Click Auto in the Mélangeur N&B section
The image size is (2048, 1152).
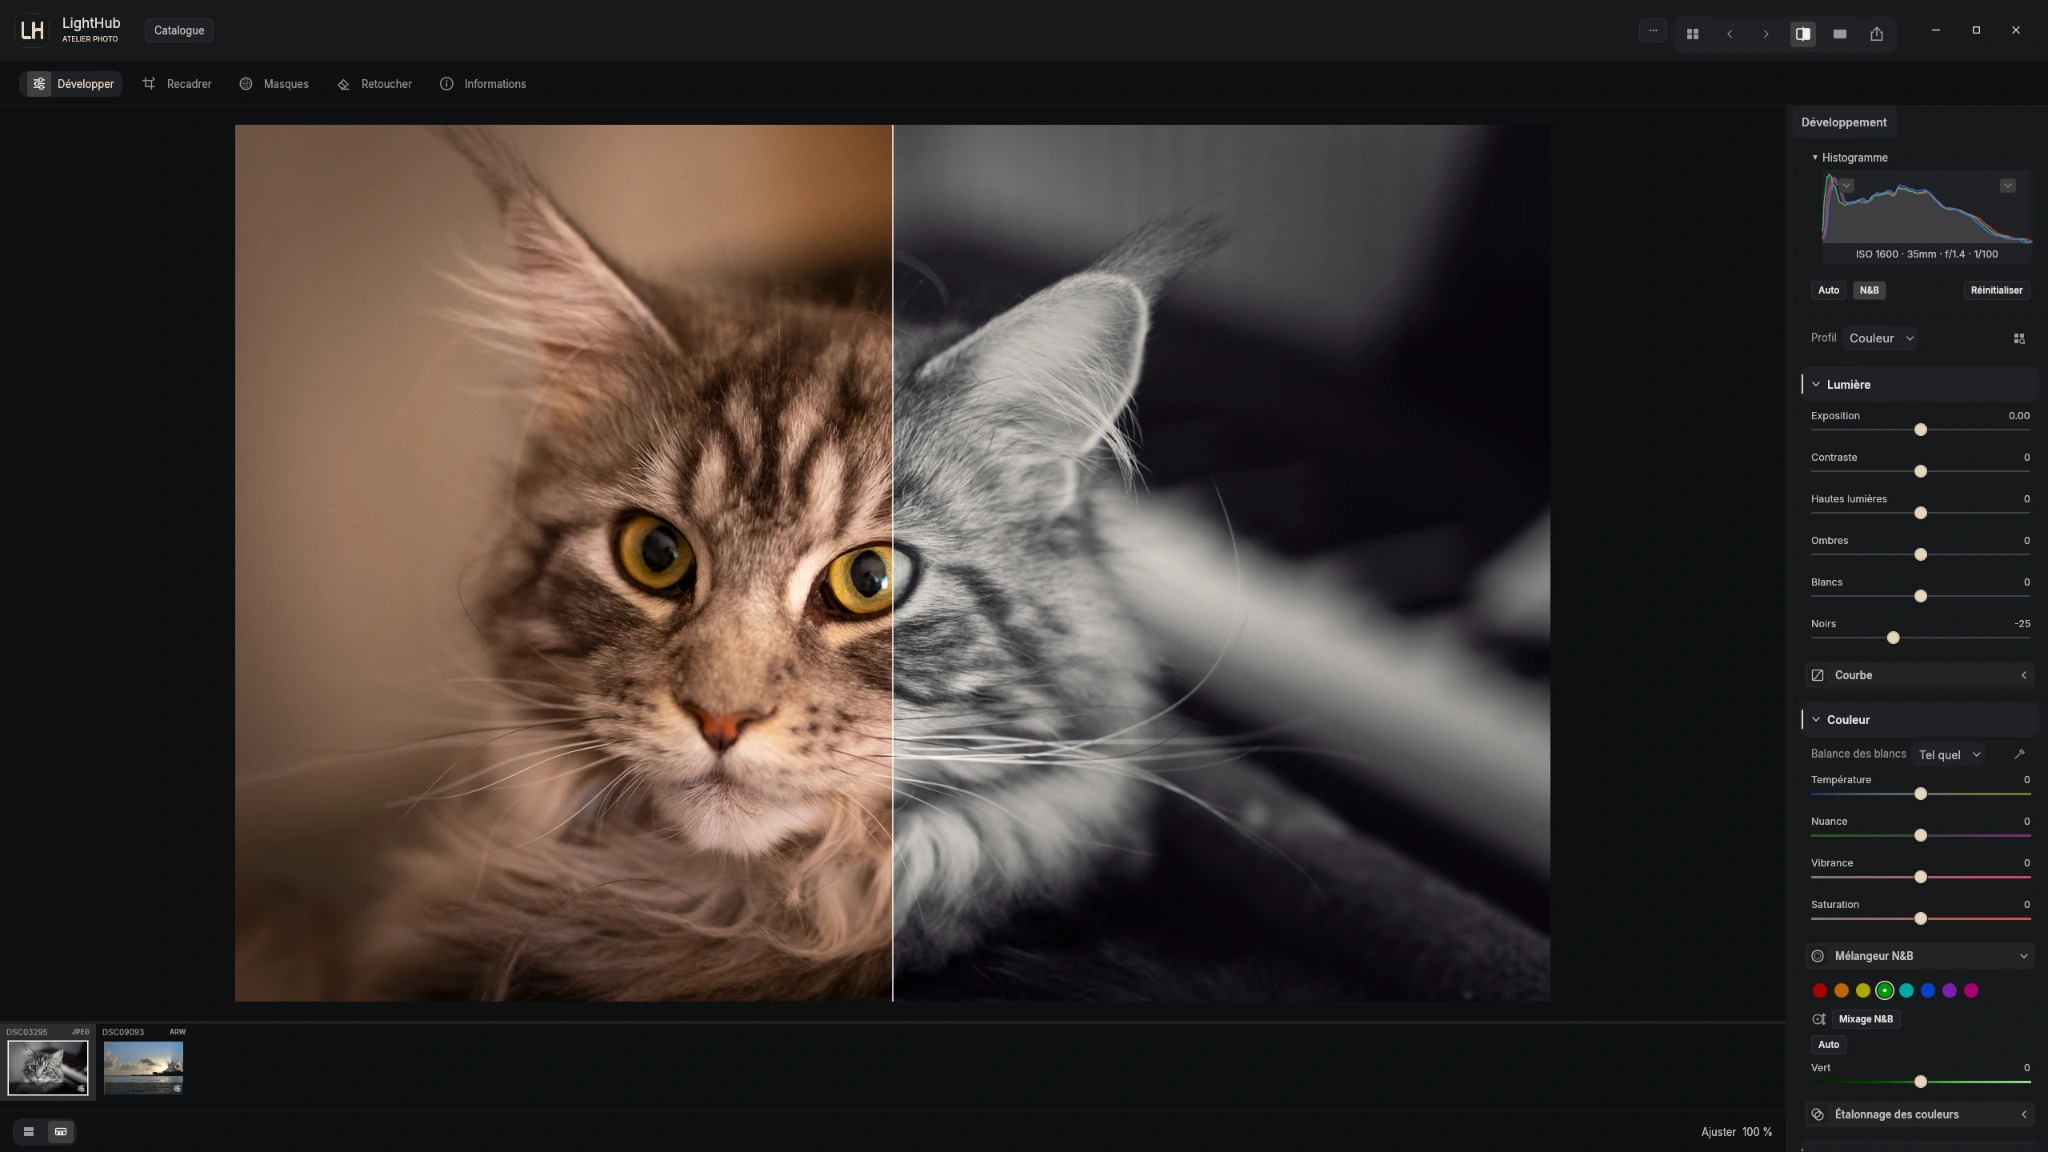1828,1045
